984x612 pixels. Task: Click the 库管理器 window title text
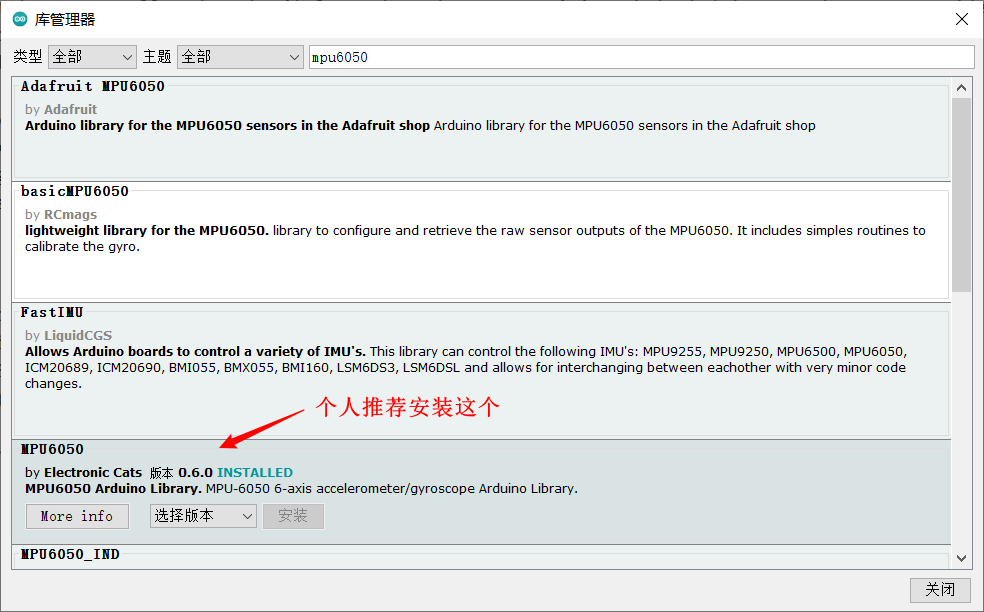(65, 19)
